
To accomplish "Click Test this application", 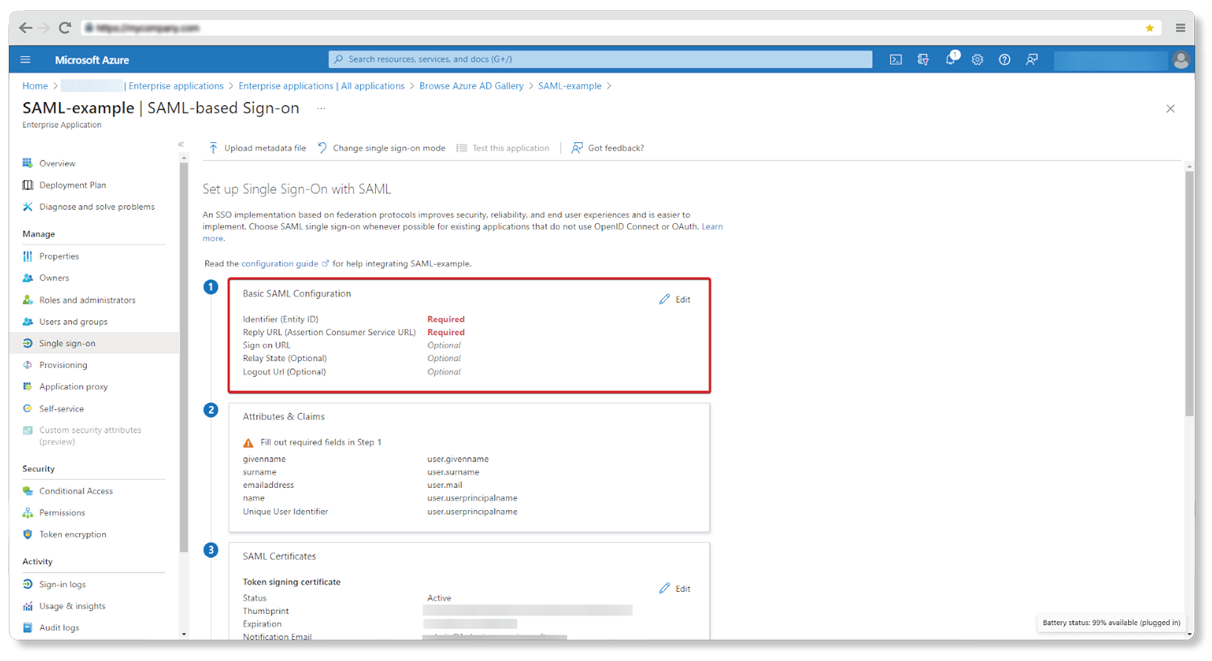I will click(503, 148).
